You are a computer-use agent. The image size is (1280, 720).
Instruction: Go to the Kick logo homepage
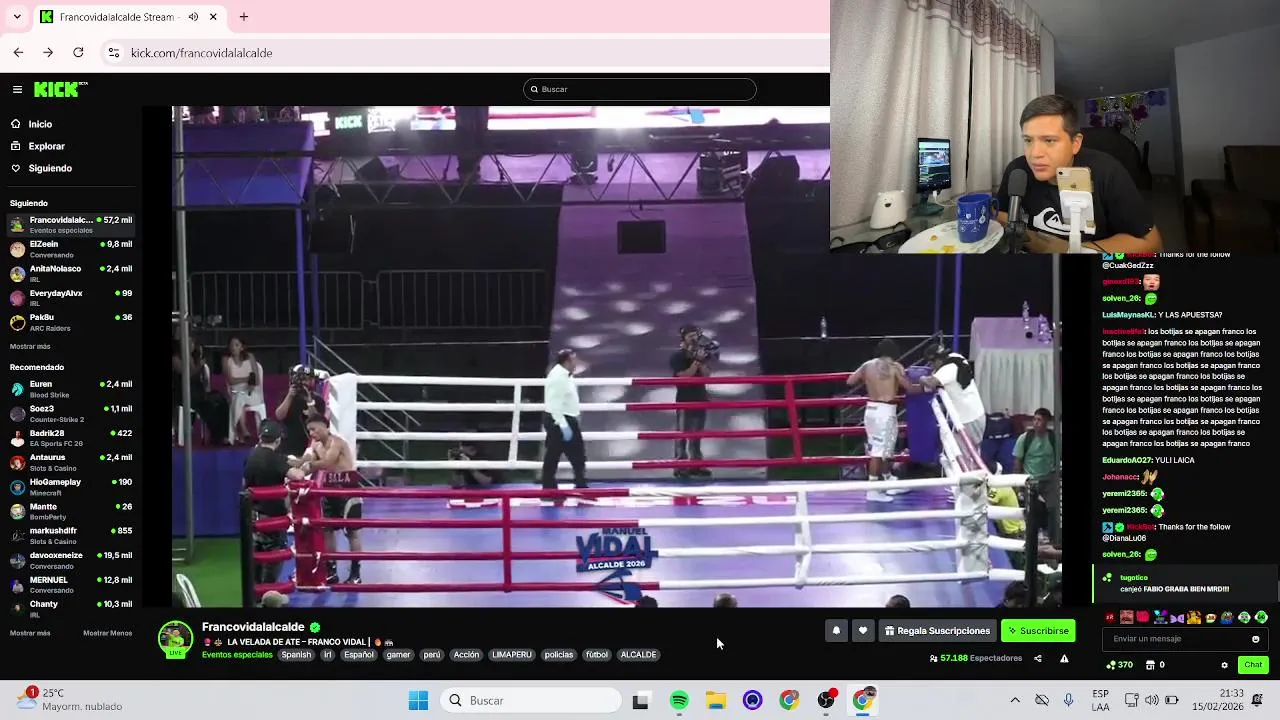[60, 89]
